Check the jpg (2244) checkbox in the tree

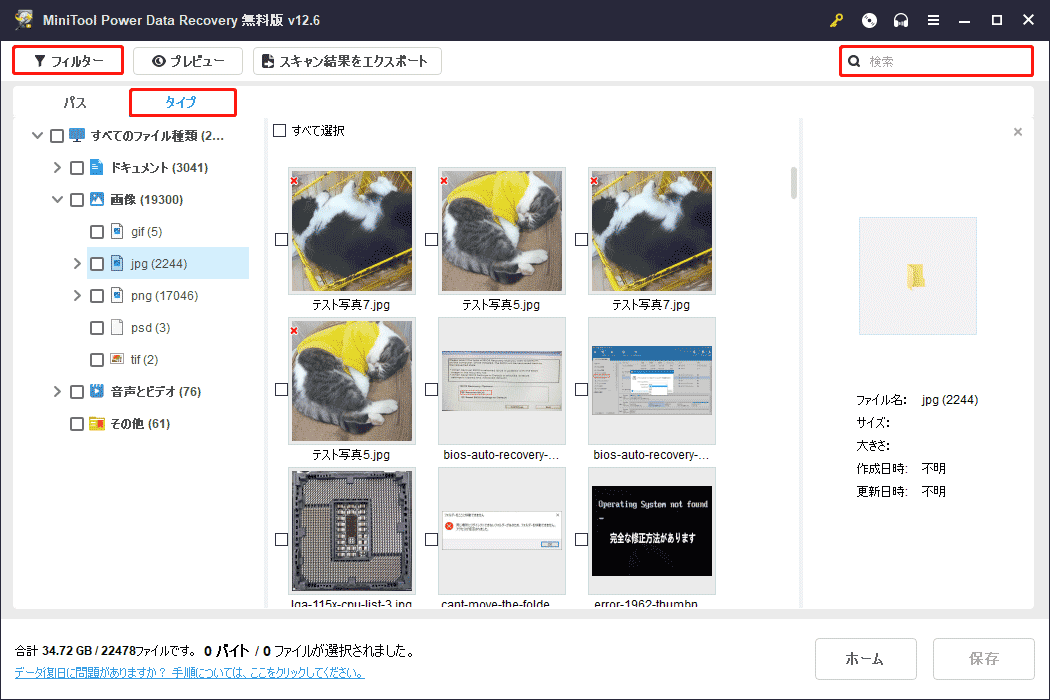(97, 263)
